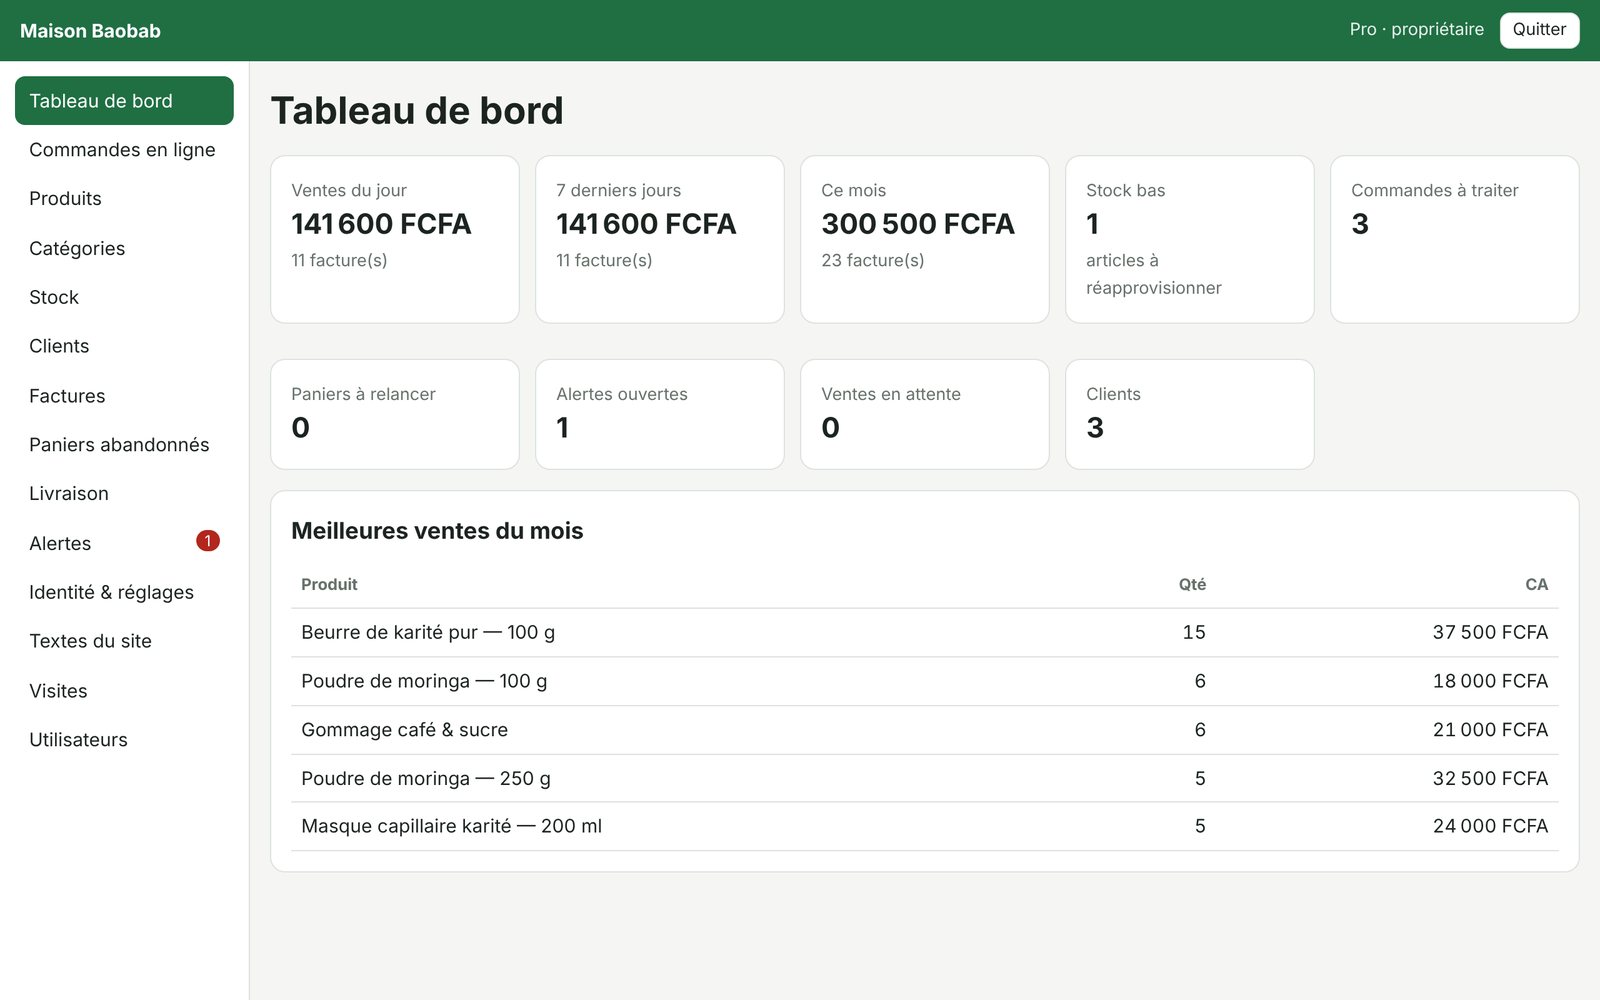Click the Gommage café & sucre row

point(925,730)
